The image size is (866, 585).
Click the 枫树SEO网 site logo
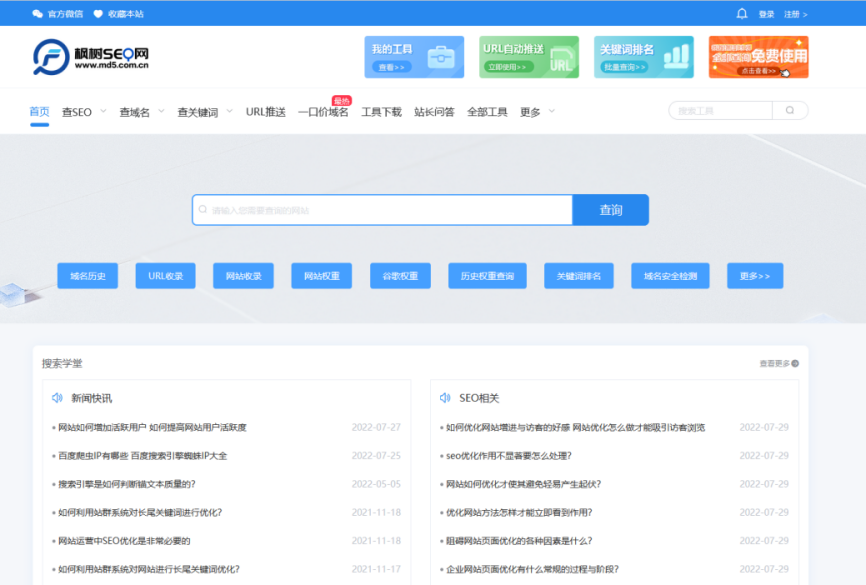pos(91,57)
